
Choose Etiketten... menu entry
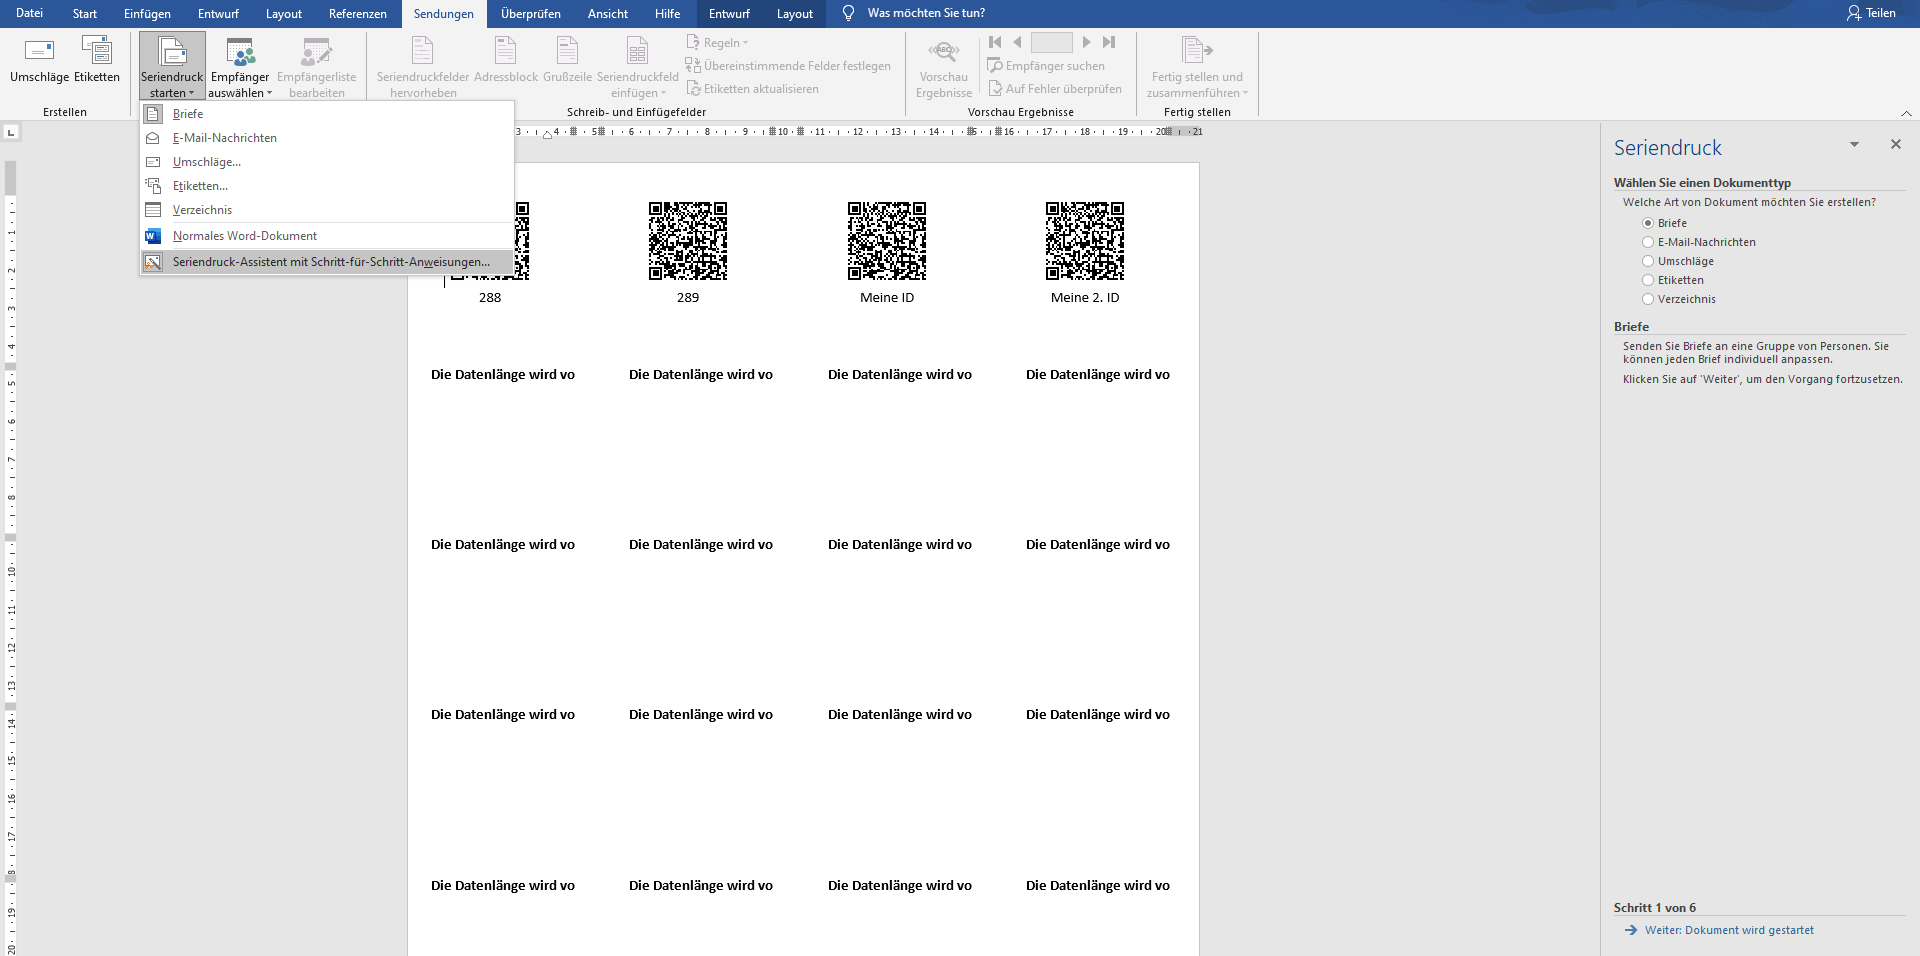(x=327, y=186)
